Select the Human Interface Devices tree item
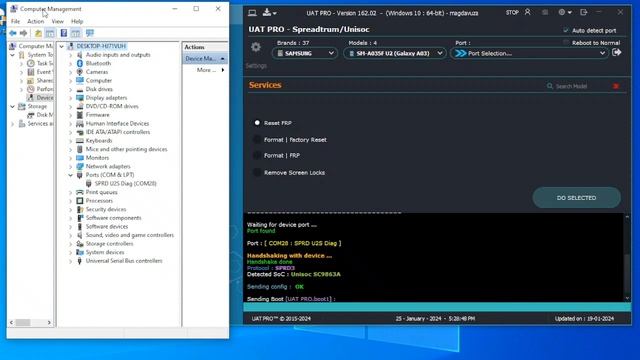The image size is (640, 360). click(x=117, y=123)
